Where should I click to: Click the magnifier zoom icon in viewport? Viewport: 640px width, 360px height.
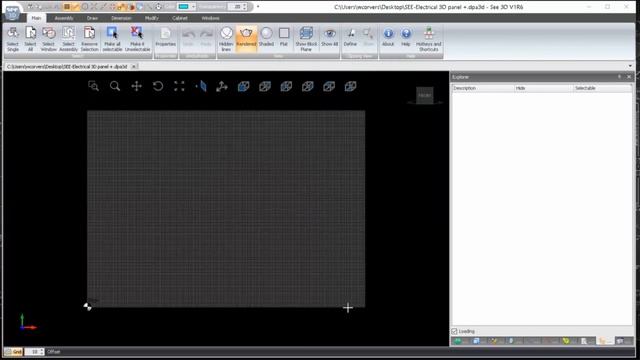coord(115,86)
